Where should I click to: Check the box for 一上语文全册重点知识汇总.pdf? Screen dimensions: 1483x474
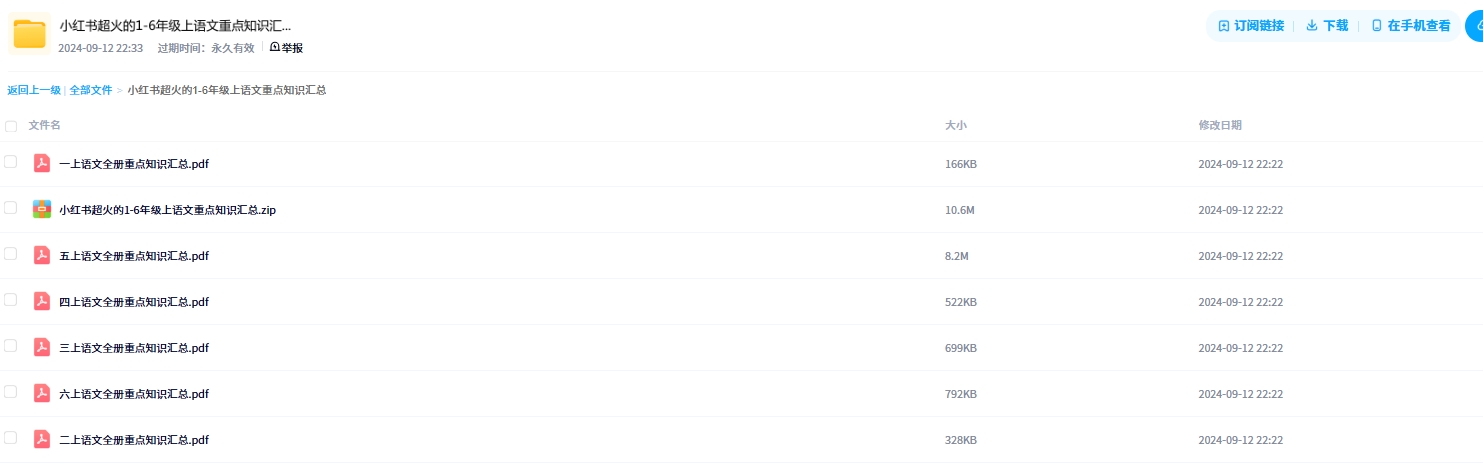(11, 162)
